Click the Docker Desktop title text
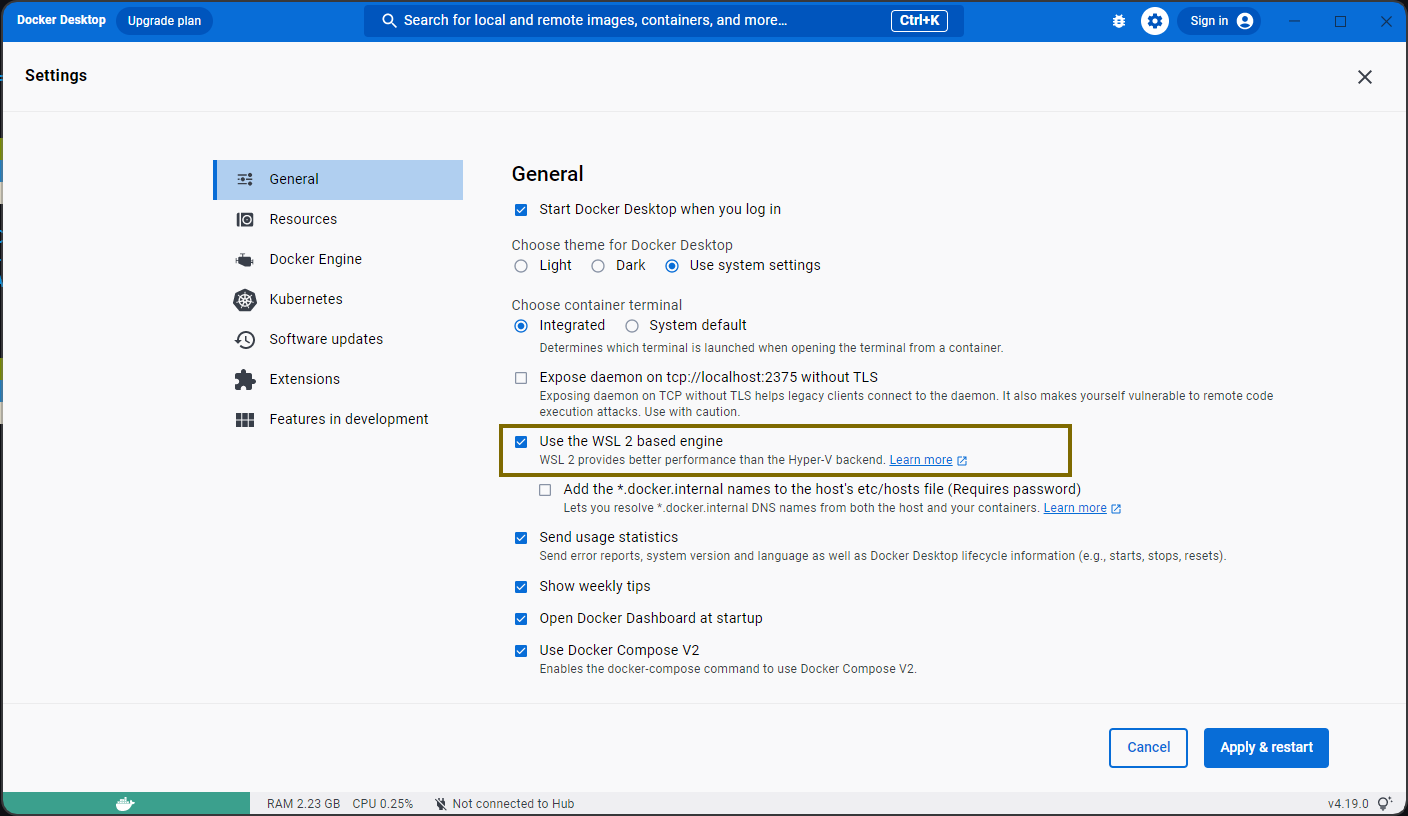Image resolution: width=1408 pixels, height=816 pixels. (x=61, y=20)
